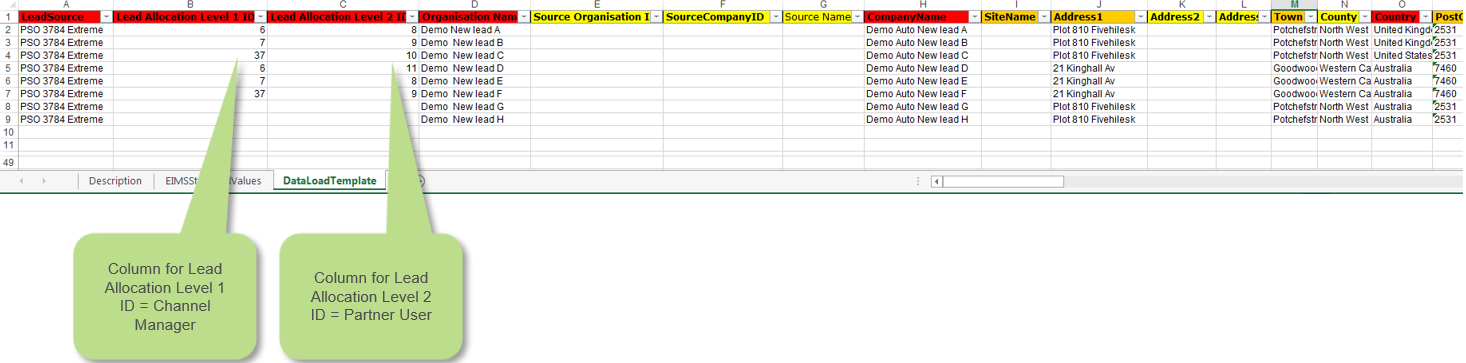This screenshot has width=1466, height=363.
Task: Click the LeadSource header cell
Action: pos(65,18)
